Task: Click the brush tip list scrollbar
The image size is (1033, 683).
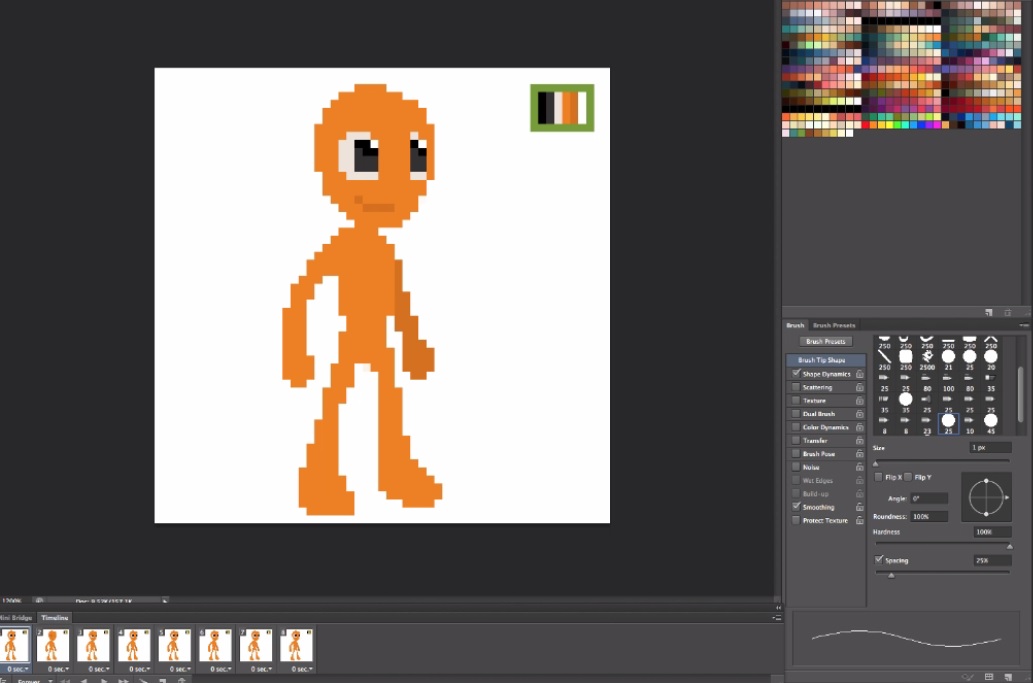Action: click(x=1020, y=393)
